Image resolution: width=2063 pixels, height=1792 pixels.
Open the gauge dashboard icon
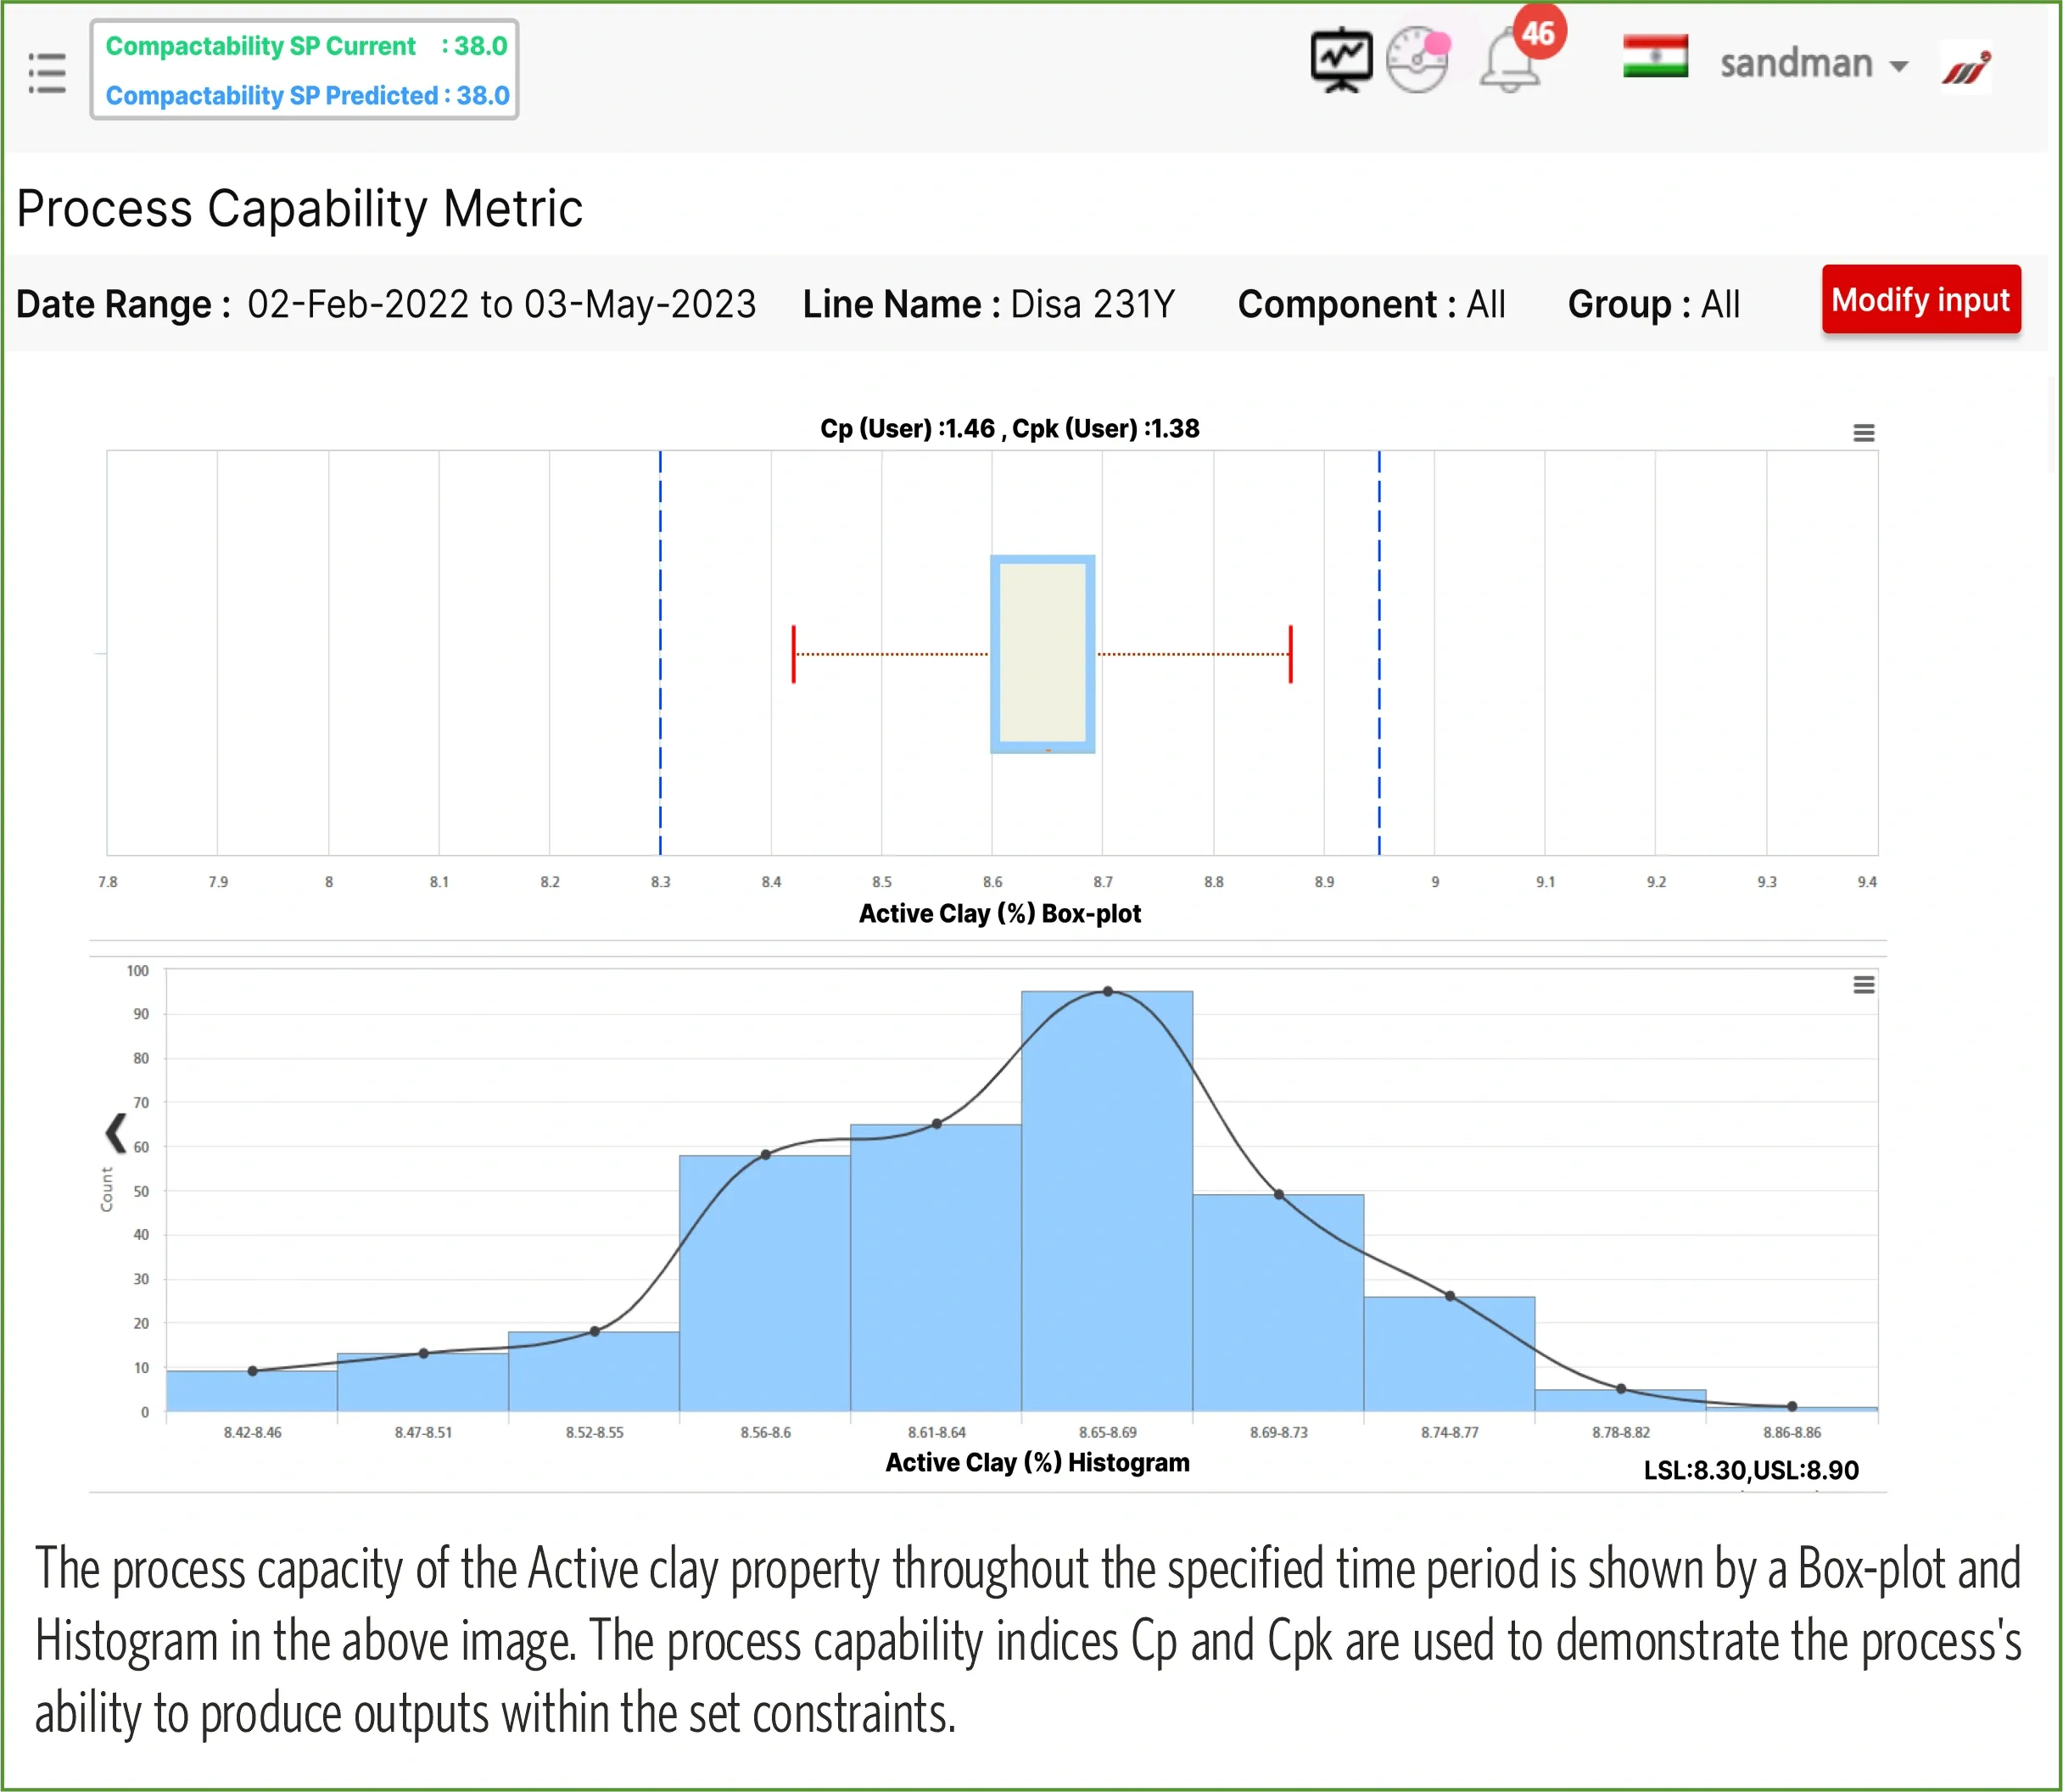1417,61
